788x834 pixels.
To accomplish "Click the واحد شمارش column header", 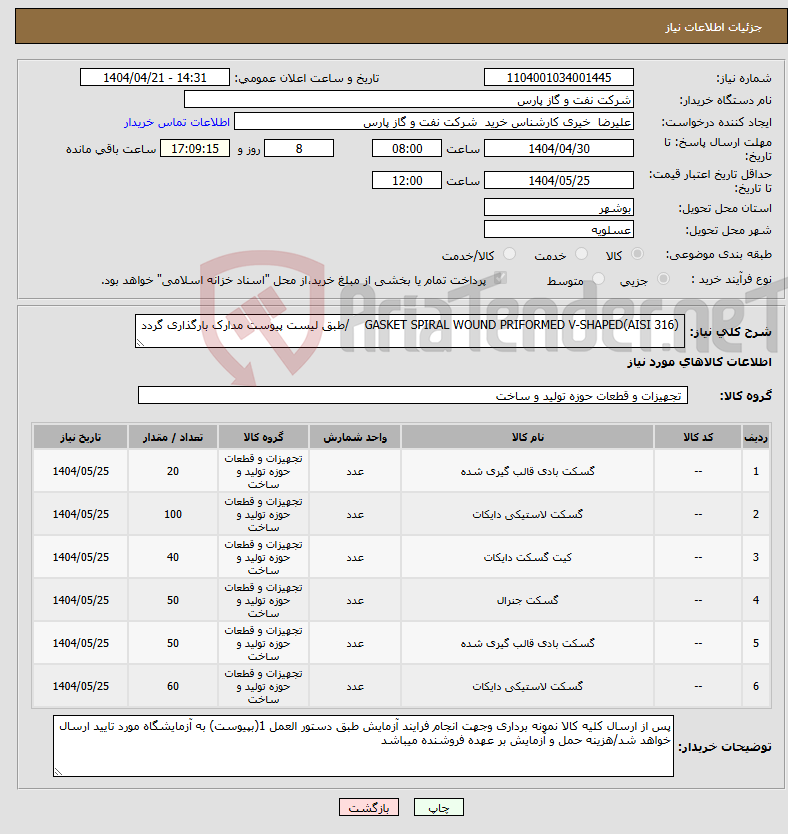I will 355,437.
